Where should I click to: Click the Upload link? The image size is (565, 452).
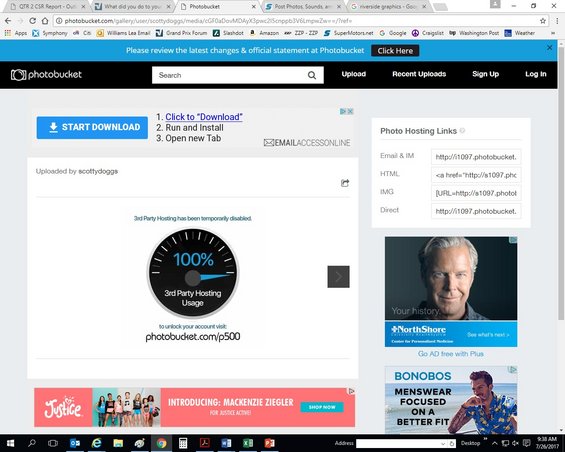click(x=353, y=74)
